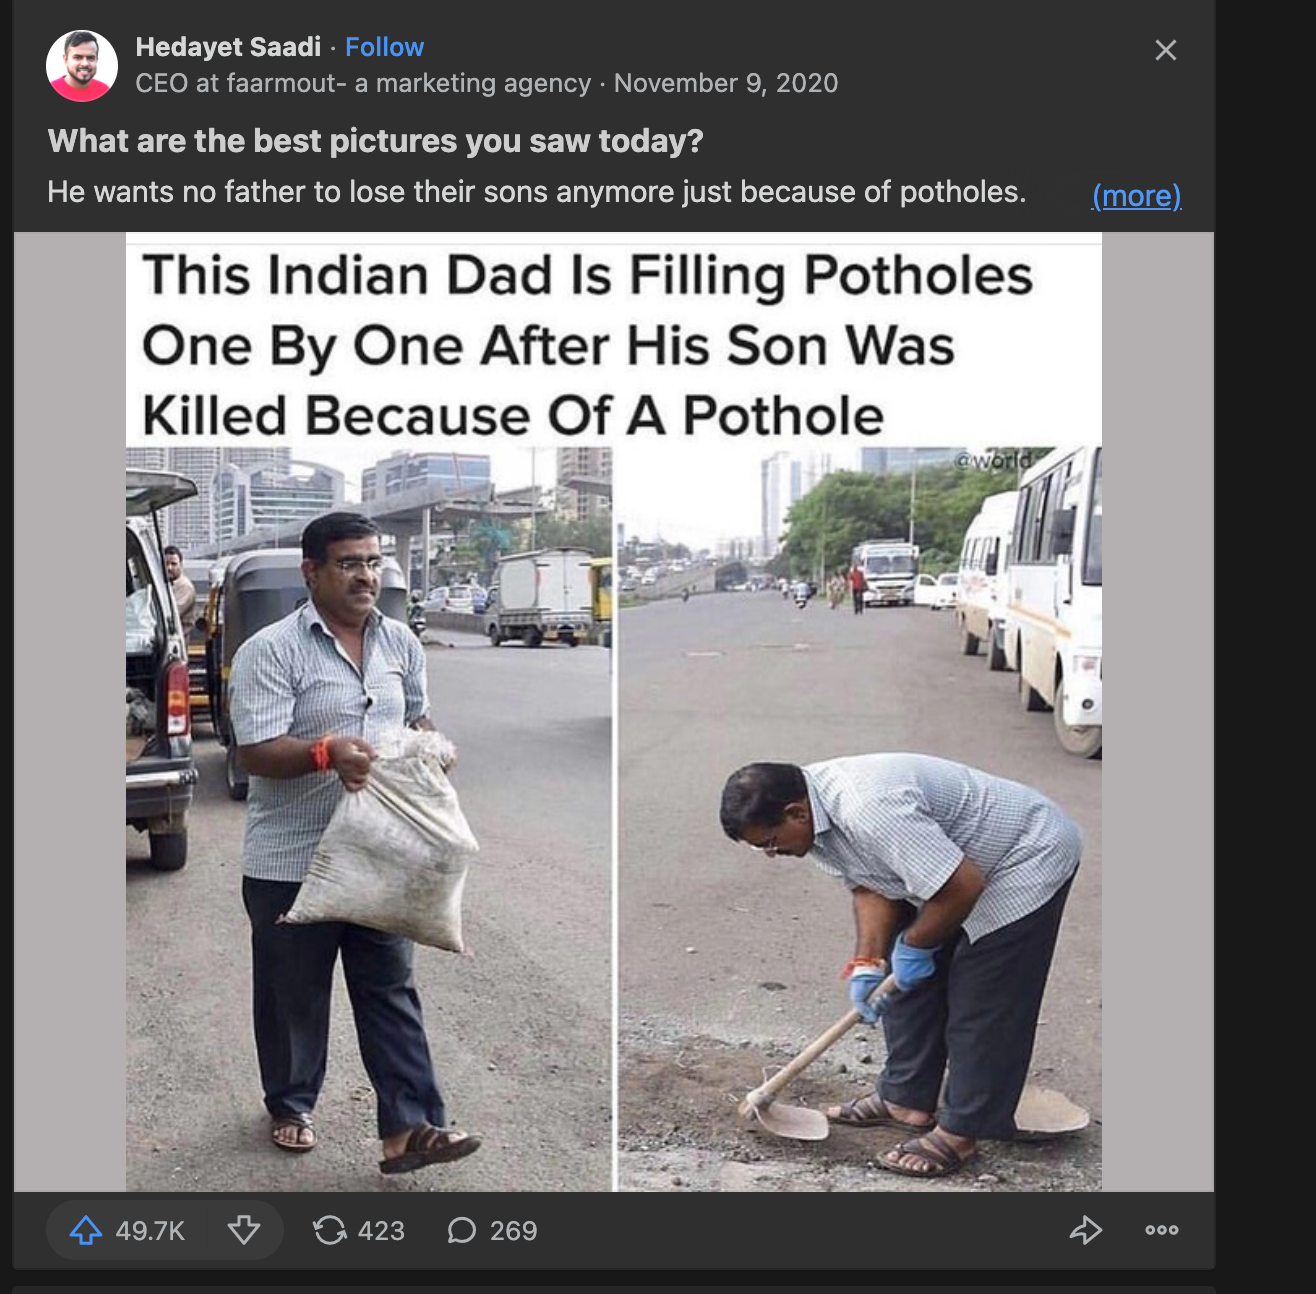The width and height of the screenshot is (1316, 1294).
Task: Open comments via the speech bubble icon
Action: coord(461,1230)
